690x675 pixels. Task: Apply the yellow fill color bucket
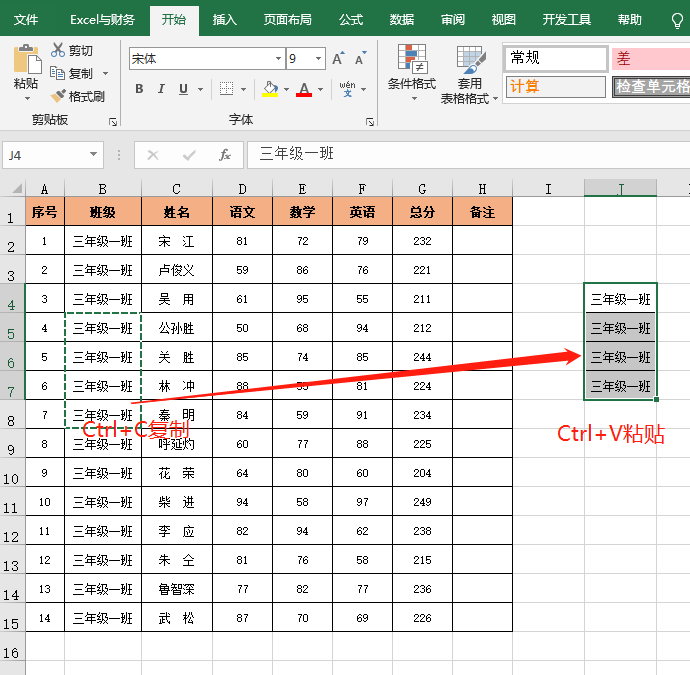point(270,89)
